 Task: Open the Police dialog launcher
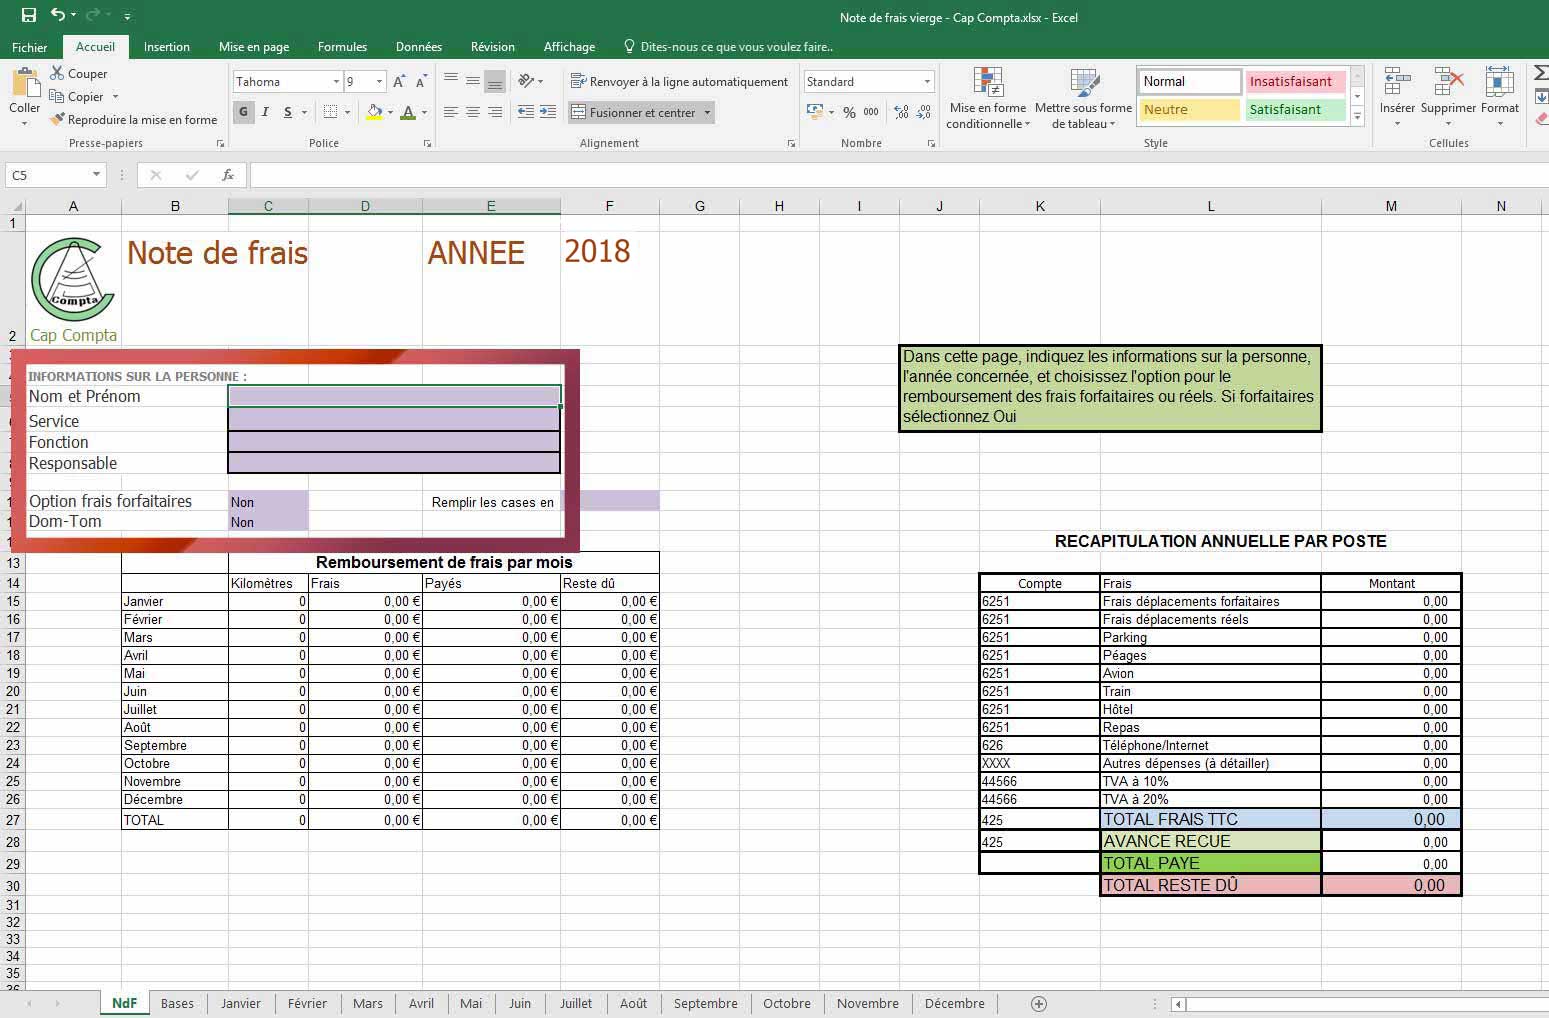pos(428,144)
